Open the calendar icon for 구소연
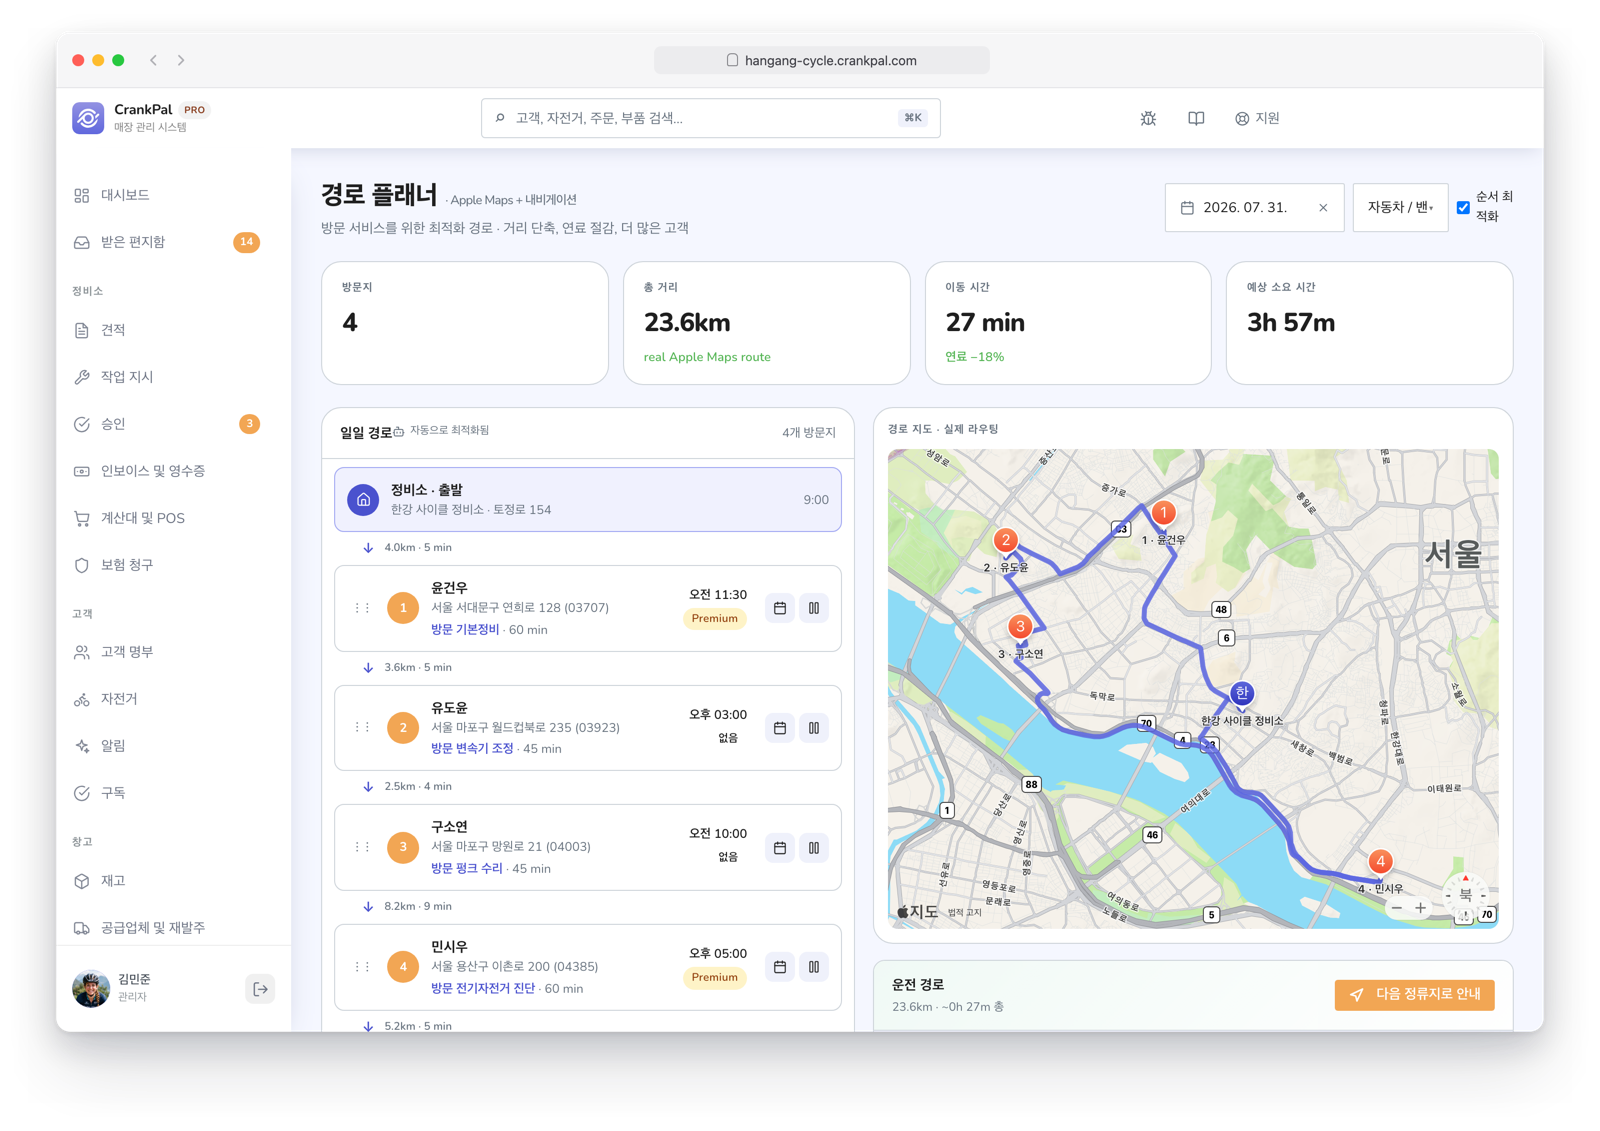This screenshot has width=1600, height=1131. (780, 848)
